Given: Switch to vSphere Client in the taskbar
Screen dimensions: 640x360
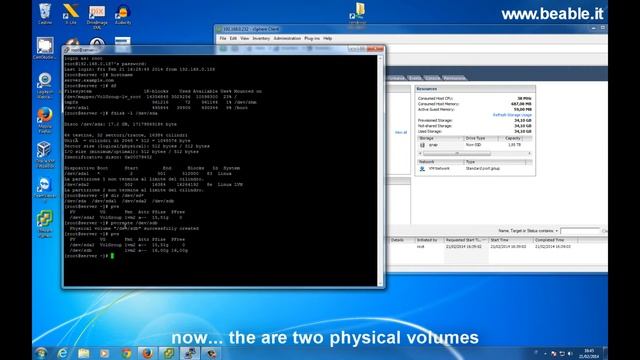Looking at the screenshot, I should pos(169,353).
